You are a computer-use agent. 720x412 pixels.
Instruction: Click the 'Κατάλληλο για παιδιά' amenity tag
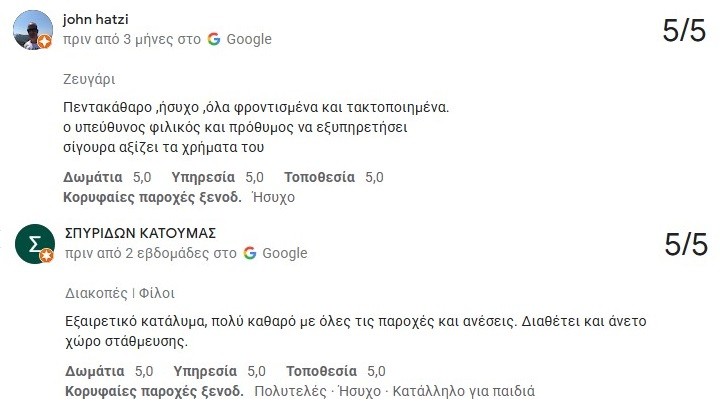point(464,391)
